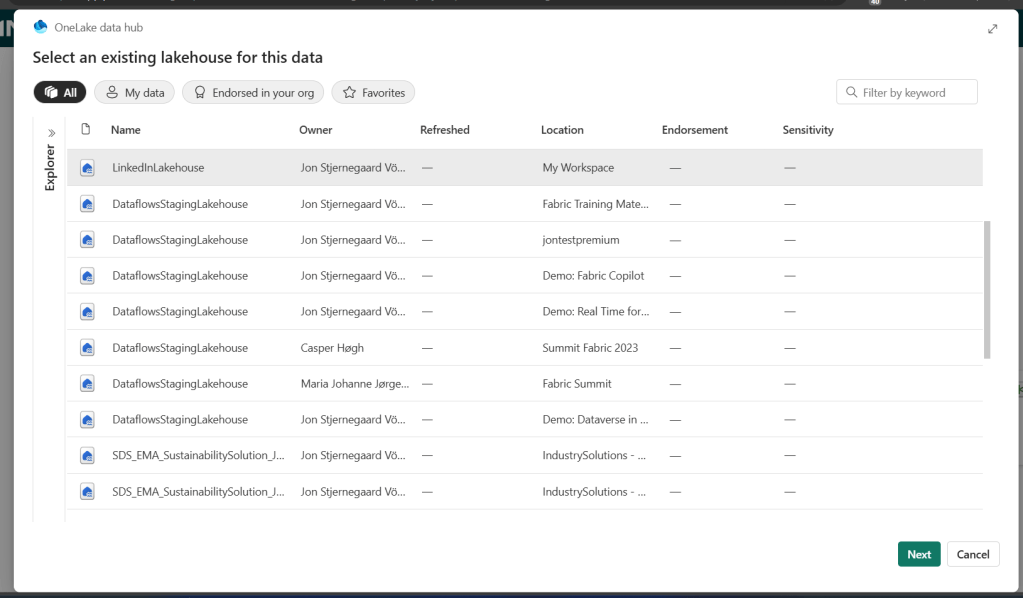Viewport: 1023px width, 598px height.
Task: Sort by the Location column header
Action: pos(562,130)
